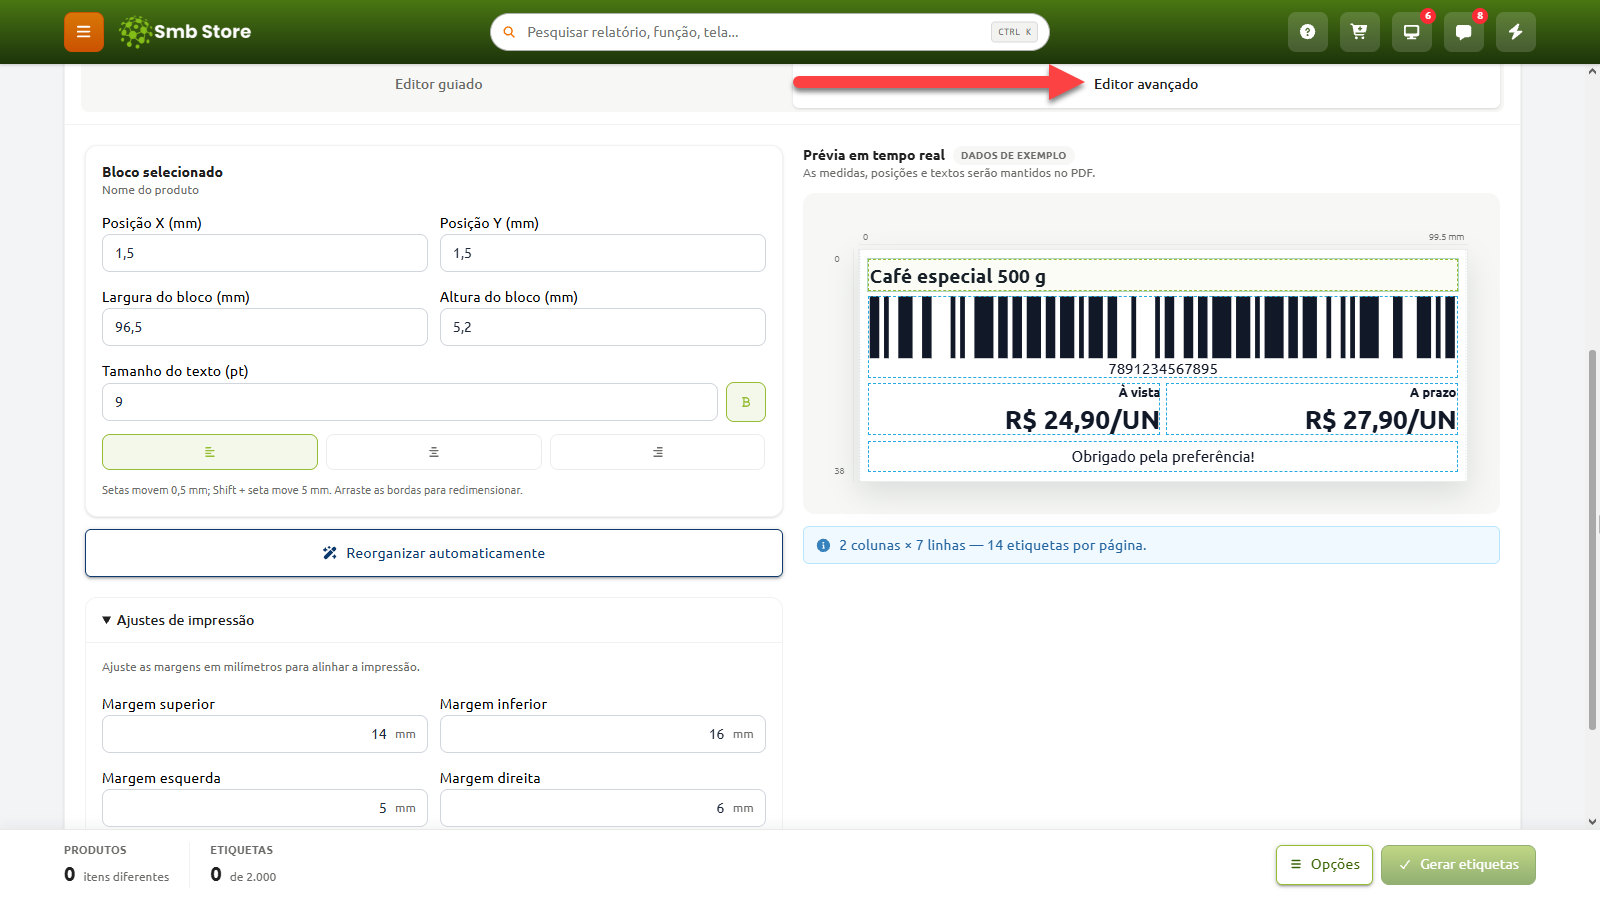The image size is (1600, 900).
Task: Click the Tamanho do texto field
Action: coord(410,402)
